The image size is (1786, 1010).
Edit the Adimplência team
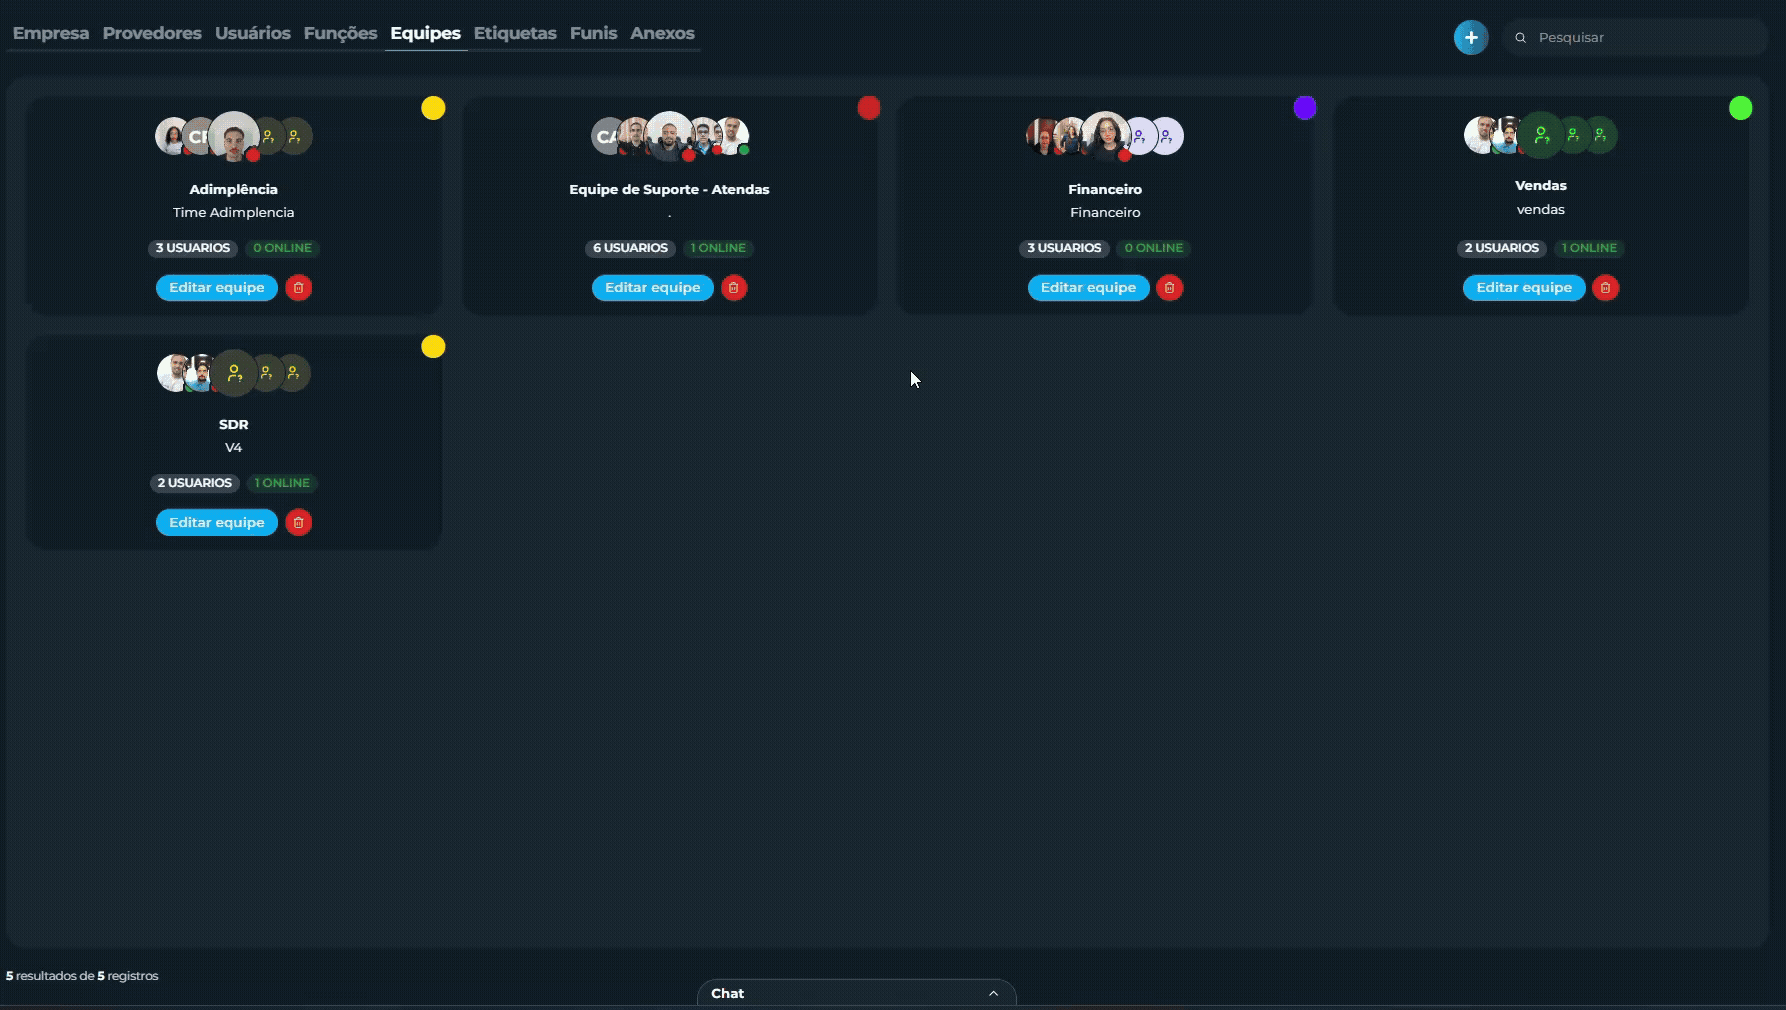[x=217, y=288]
